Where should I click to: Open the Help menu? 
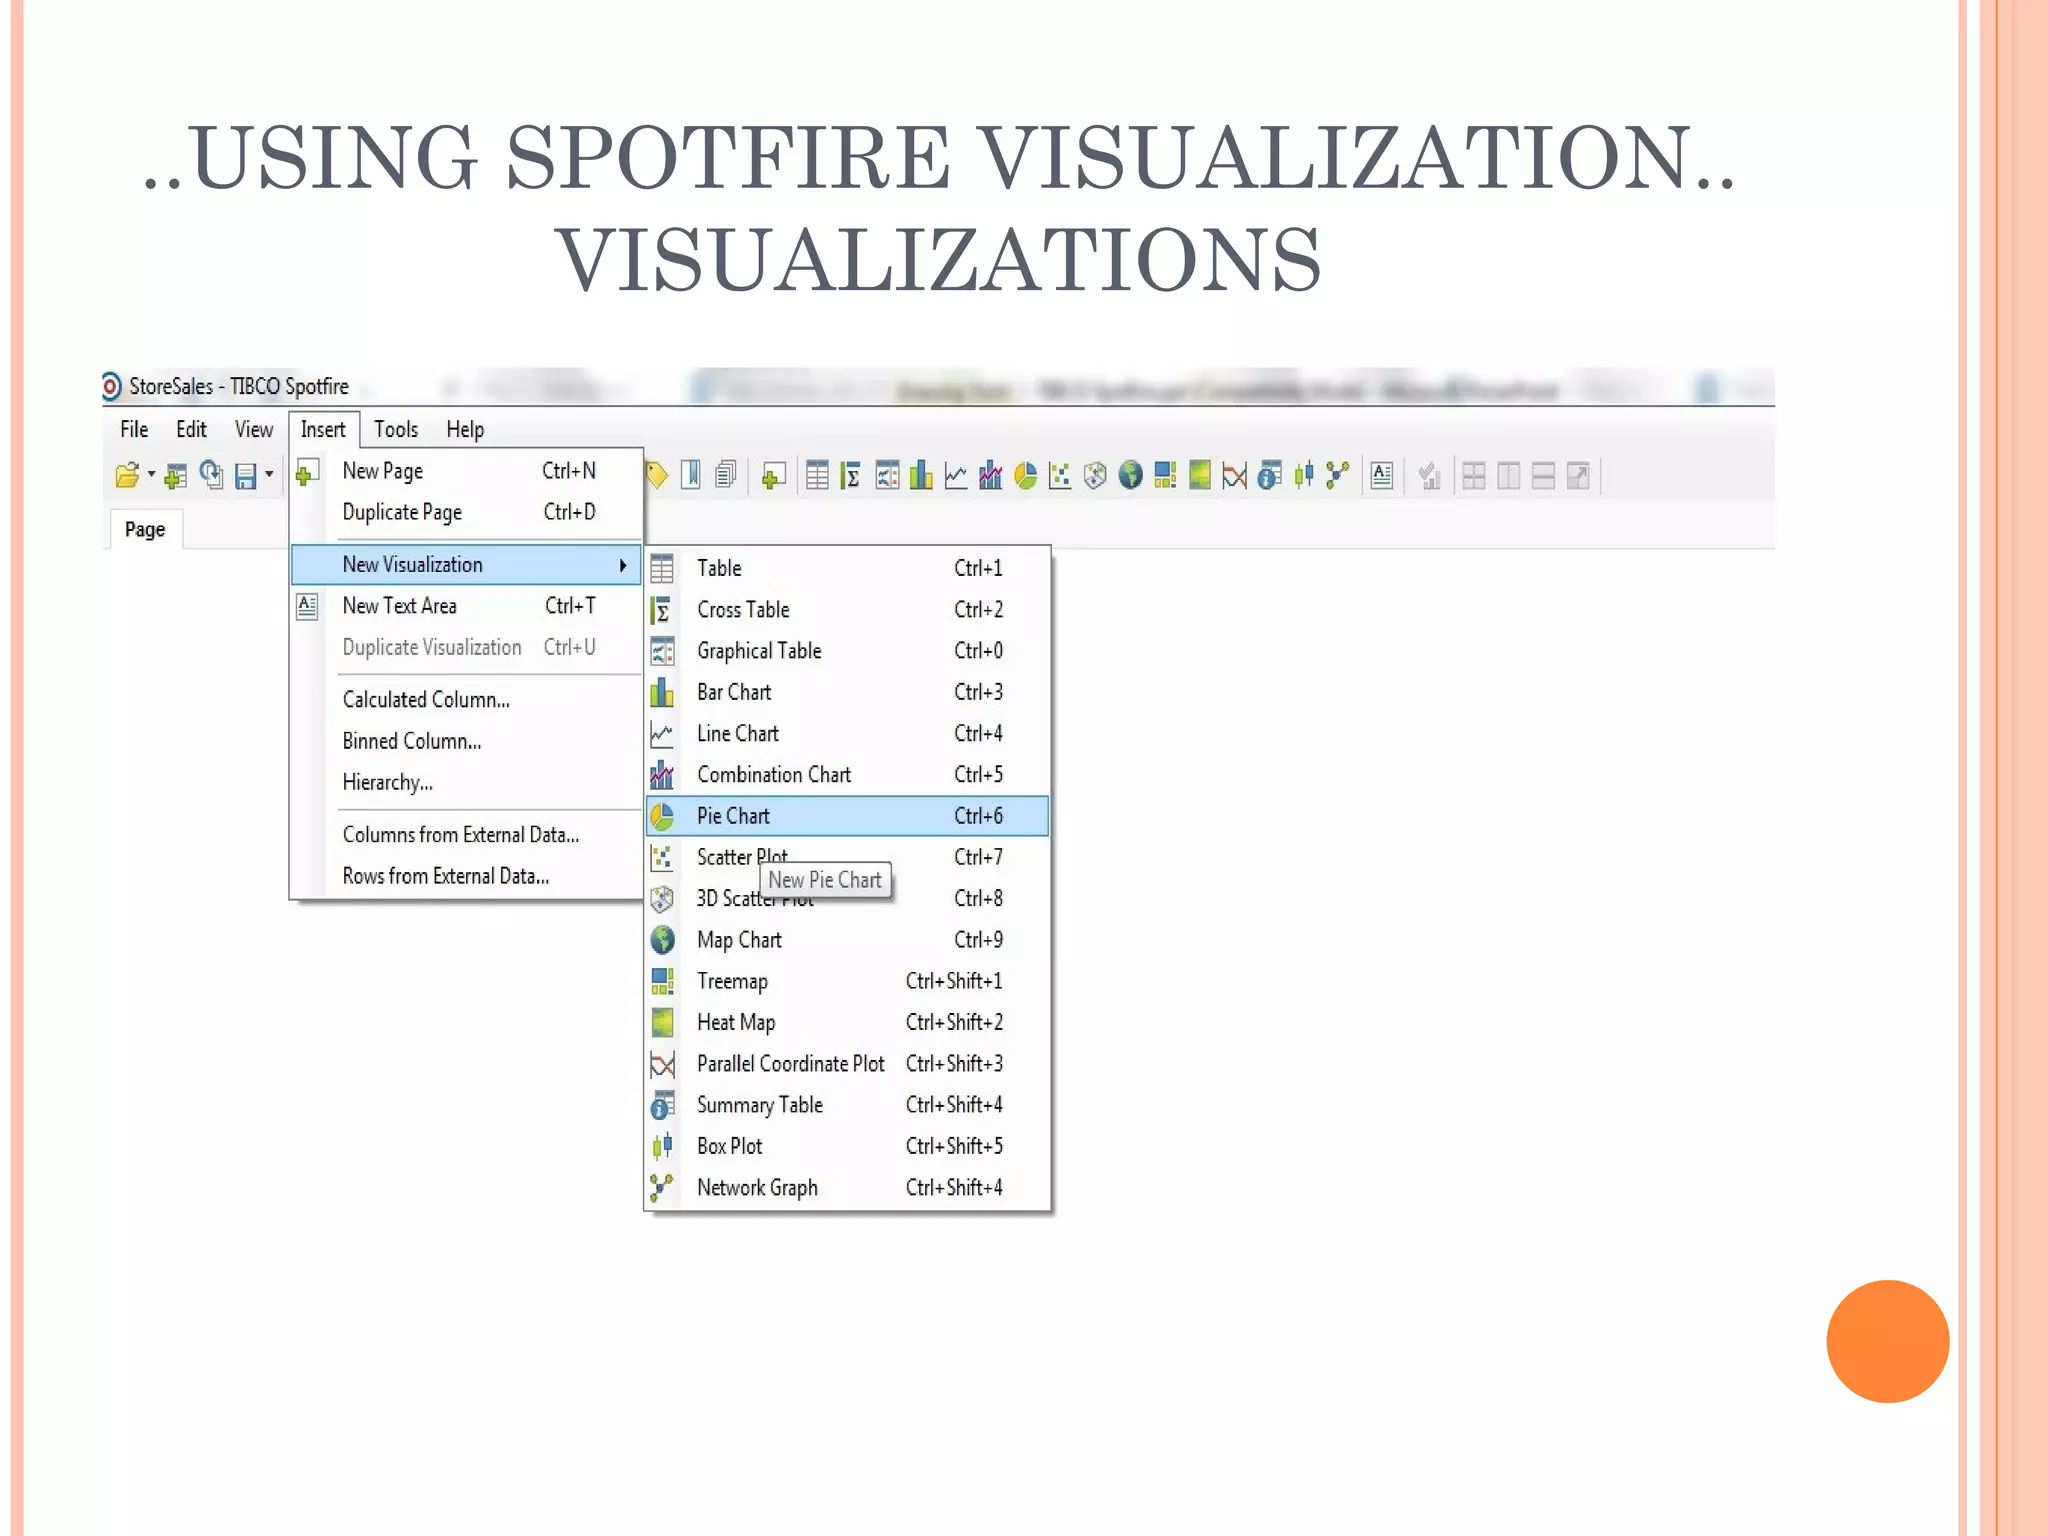pos(465,430)
